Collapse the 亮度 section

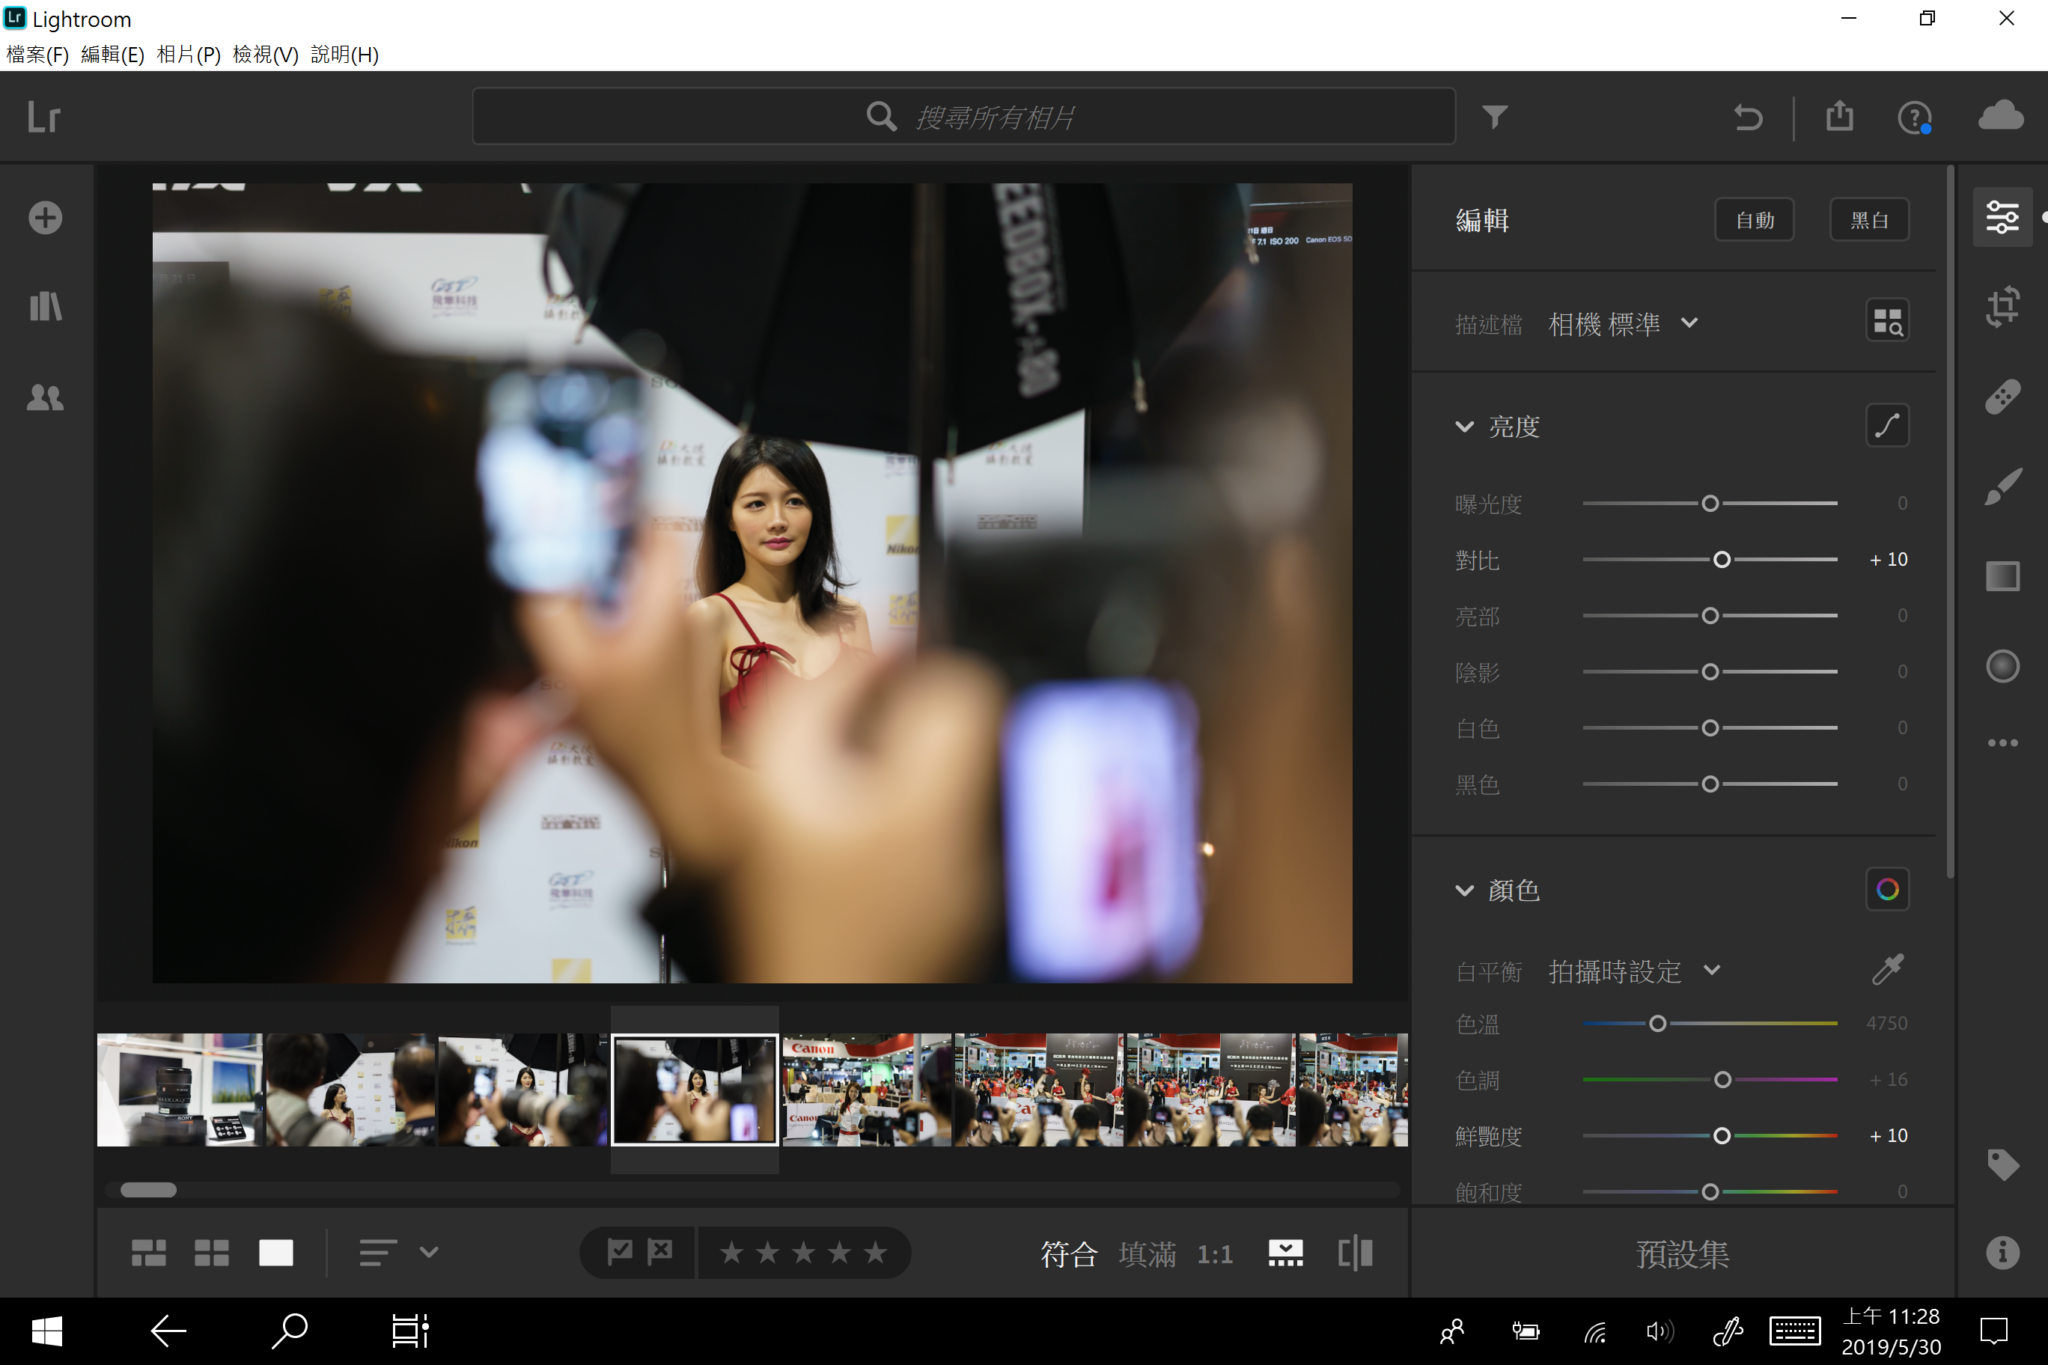pos(1464,427)
